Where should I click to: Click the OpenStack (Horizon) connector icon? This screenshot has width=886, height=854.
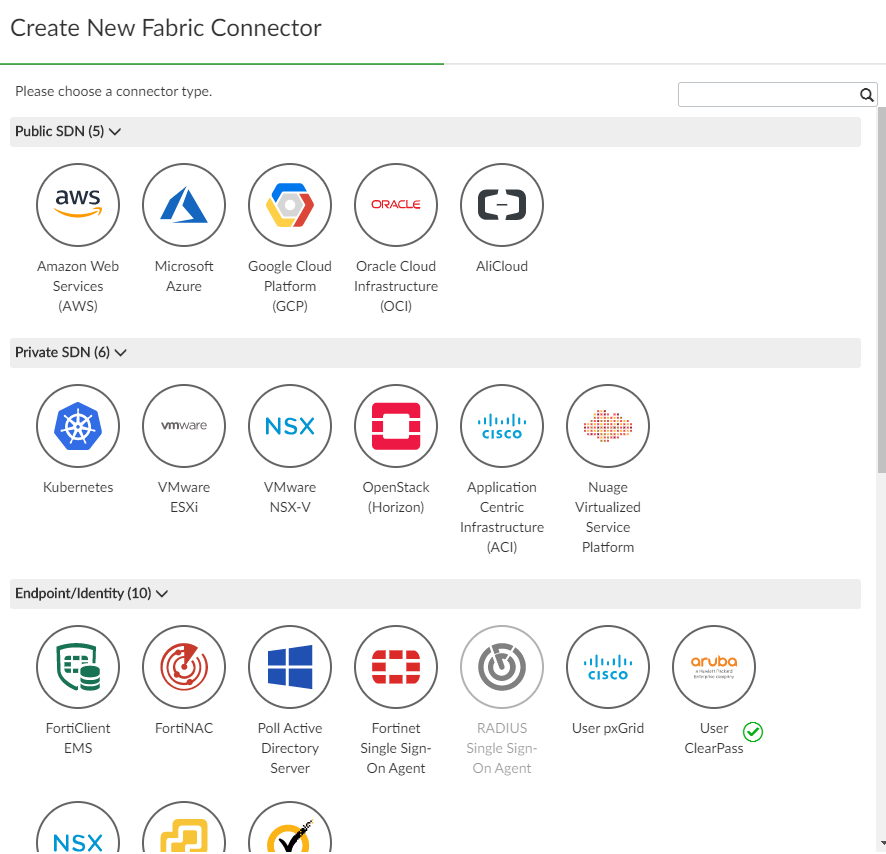[396, 426]
